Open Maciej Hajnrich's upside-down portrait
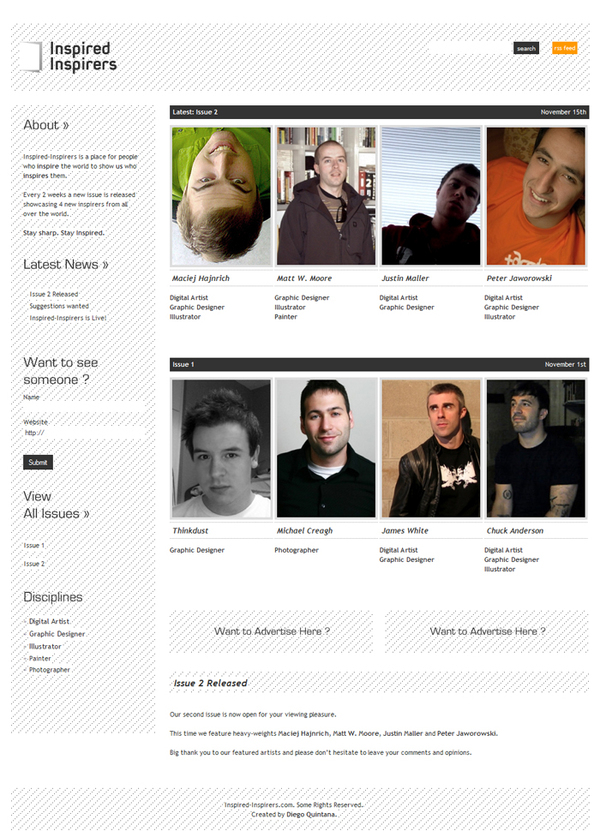This screenshot has height=831, width=600. (x=221, y=196)
